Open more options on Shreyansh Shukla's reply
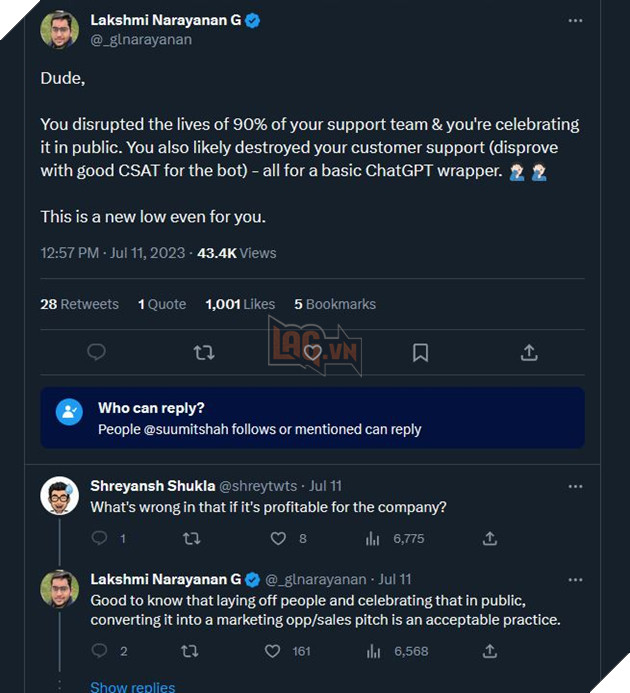Screen dimensions: 630x693 click(x=575, y=486)
